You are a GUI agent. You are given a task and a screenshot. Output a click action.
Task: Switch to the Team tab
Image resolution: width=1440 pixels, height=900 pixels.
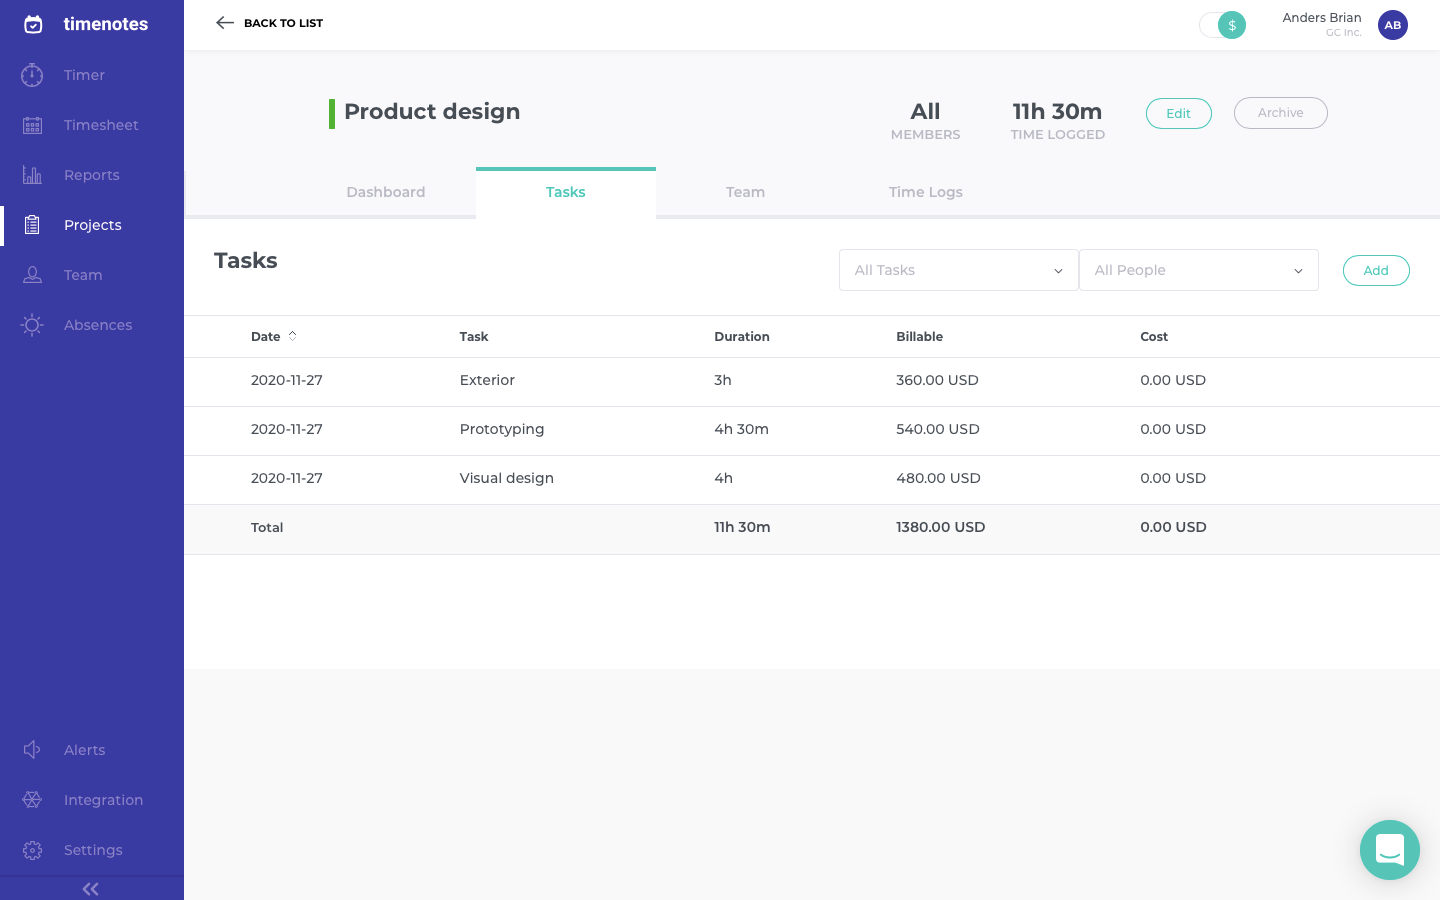[746, 192]
